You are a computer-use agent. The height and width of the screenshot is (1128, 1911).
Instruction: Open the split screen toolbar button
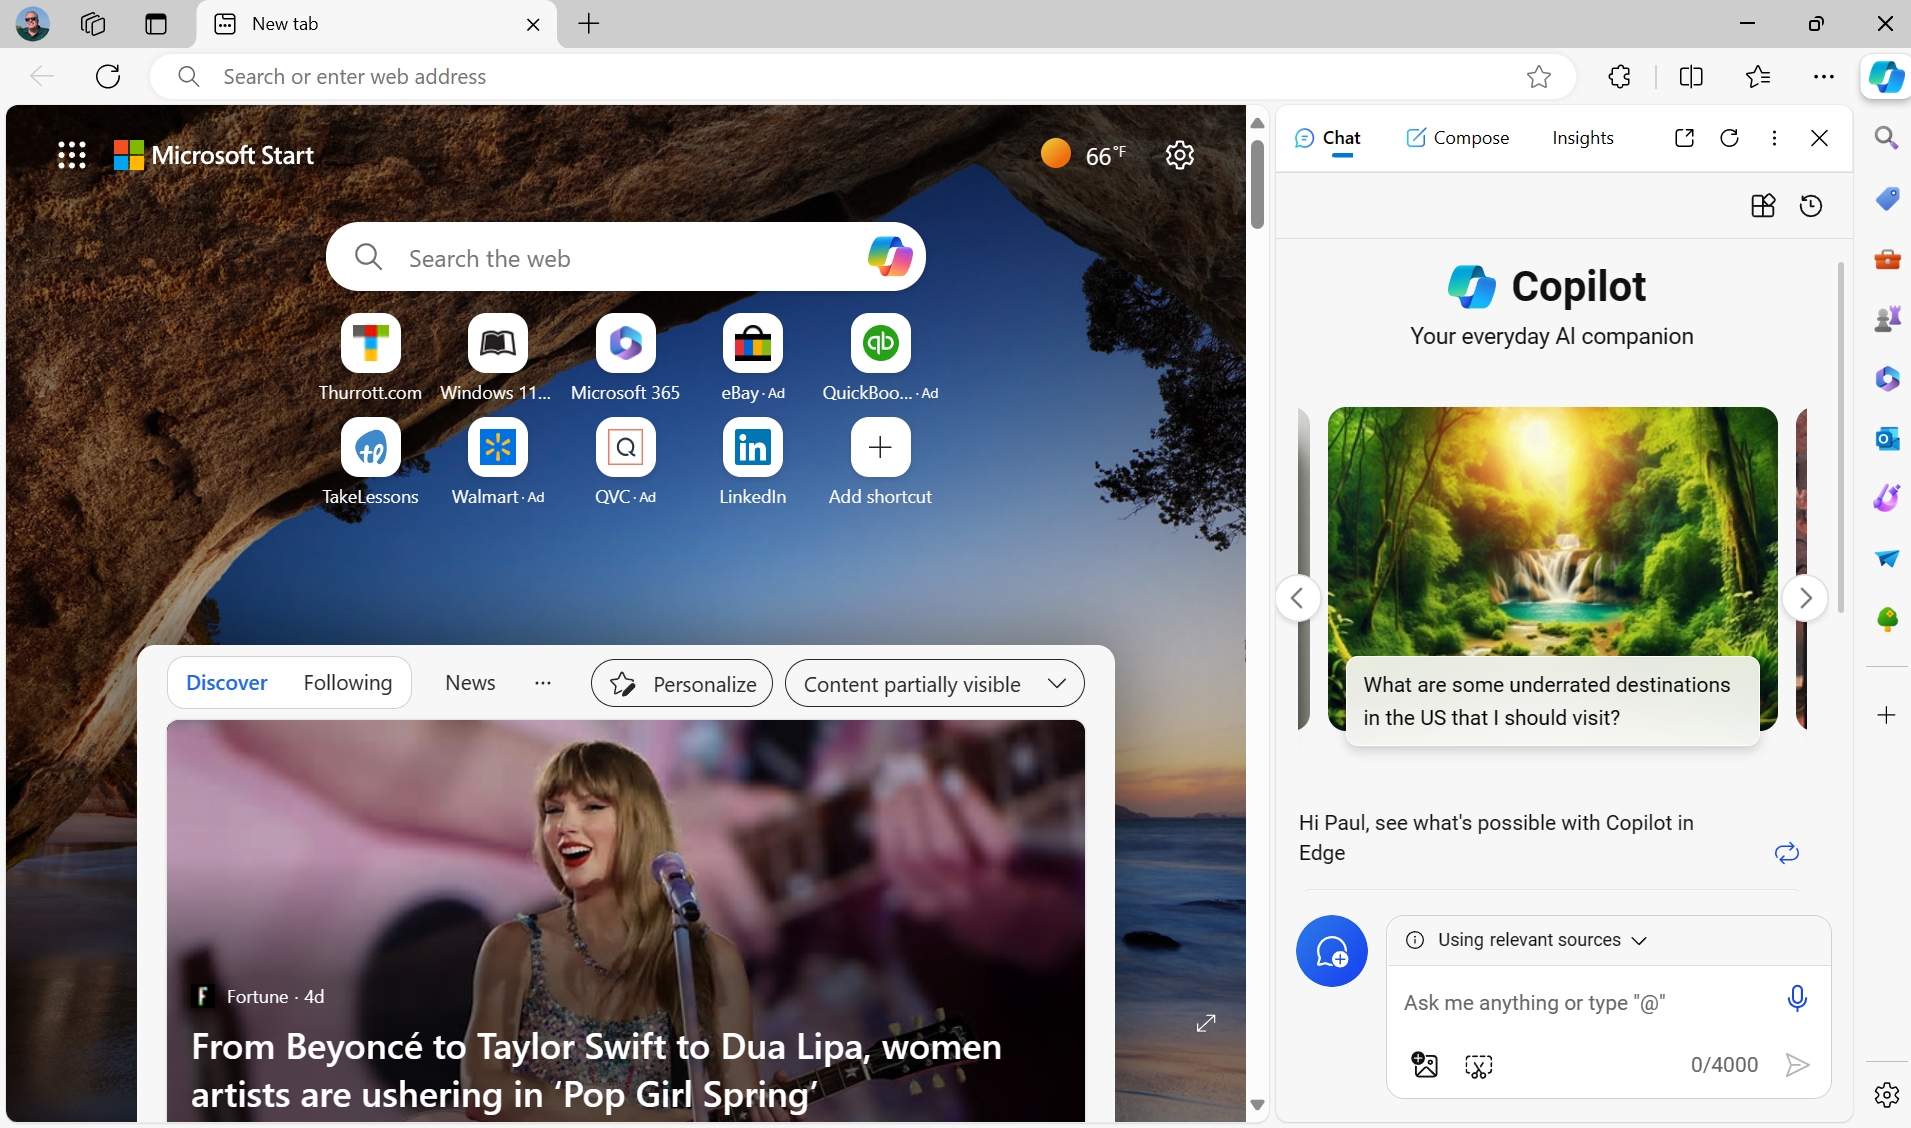[1691, 77]
